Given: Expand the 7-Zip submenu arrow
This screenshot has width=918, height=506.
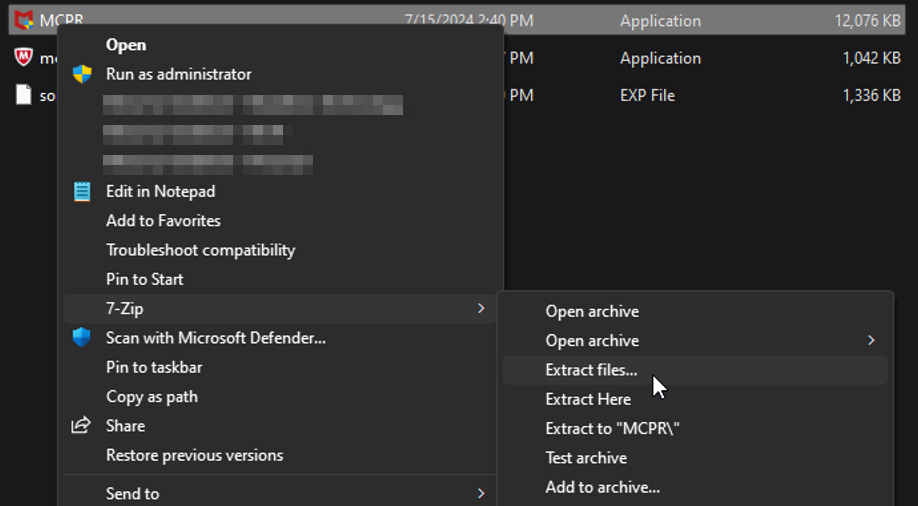Looking at the screenshot, I should (x=481, y=309).
